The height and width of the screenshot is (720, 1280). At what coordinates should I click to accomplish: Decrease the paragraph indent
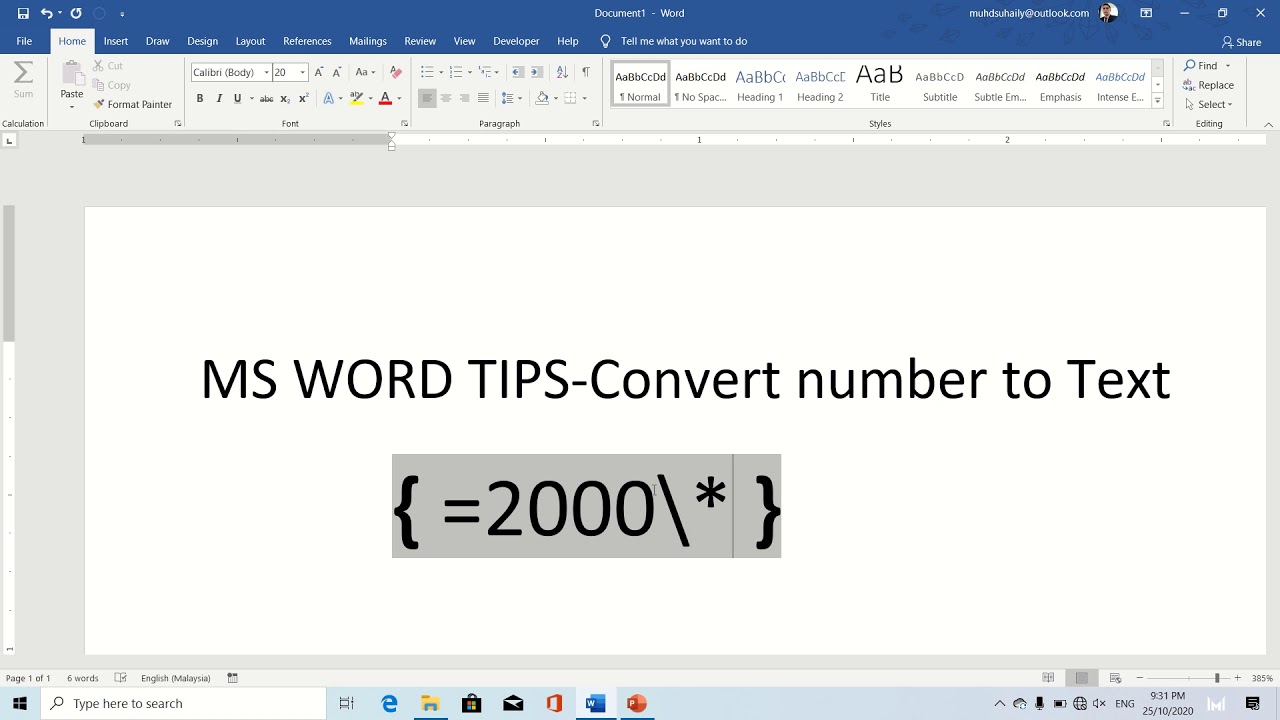pyautogui.click(x=517, y=72)
